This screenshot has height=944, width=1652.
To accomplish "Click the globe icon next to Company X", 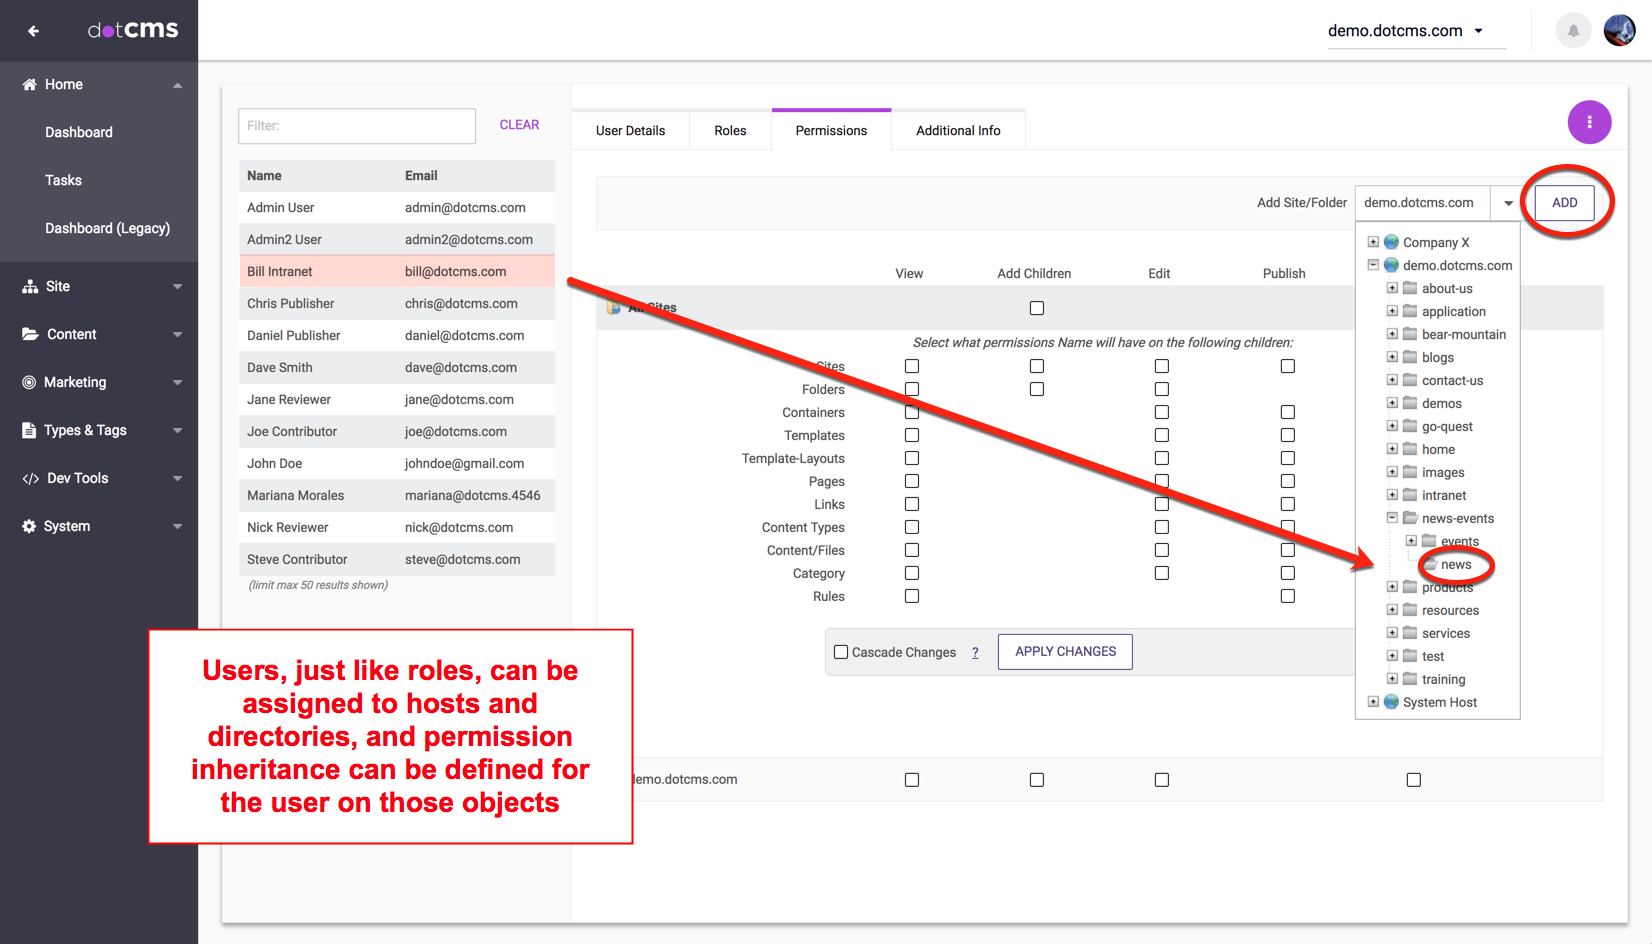I will point(1391,242).
